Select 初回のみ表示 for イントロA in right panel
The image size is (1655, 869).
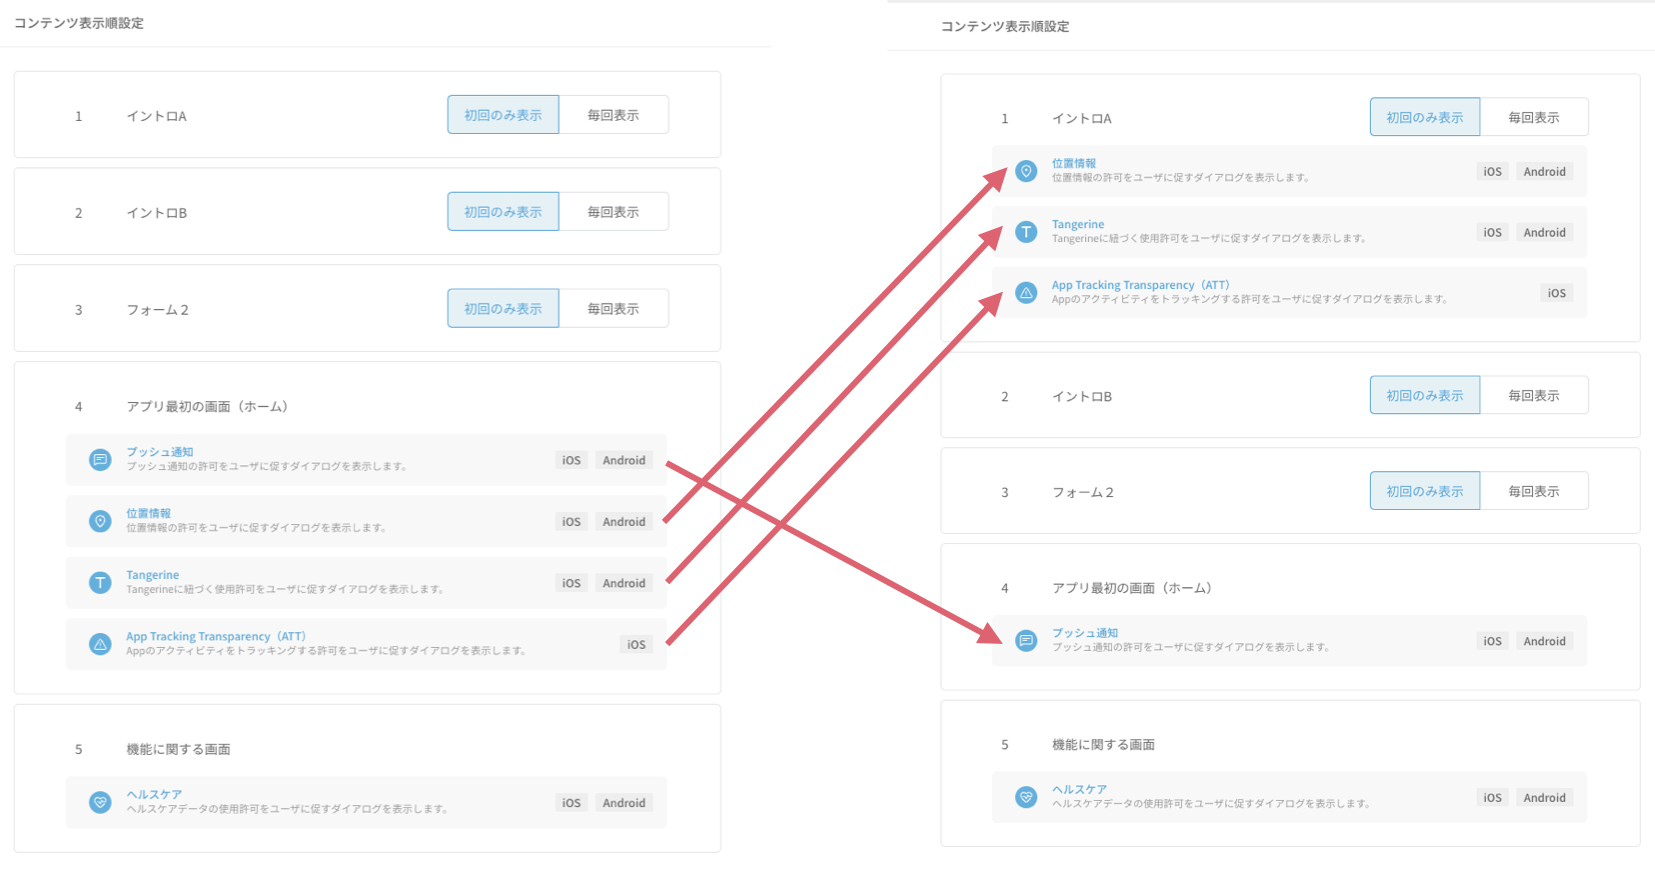tap(1425, 117)
